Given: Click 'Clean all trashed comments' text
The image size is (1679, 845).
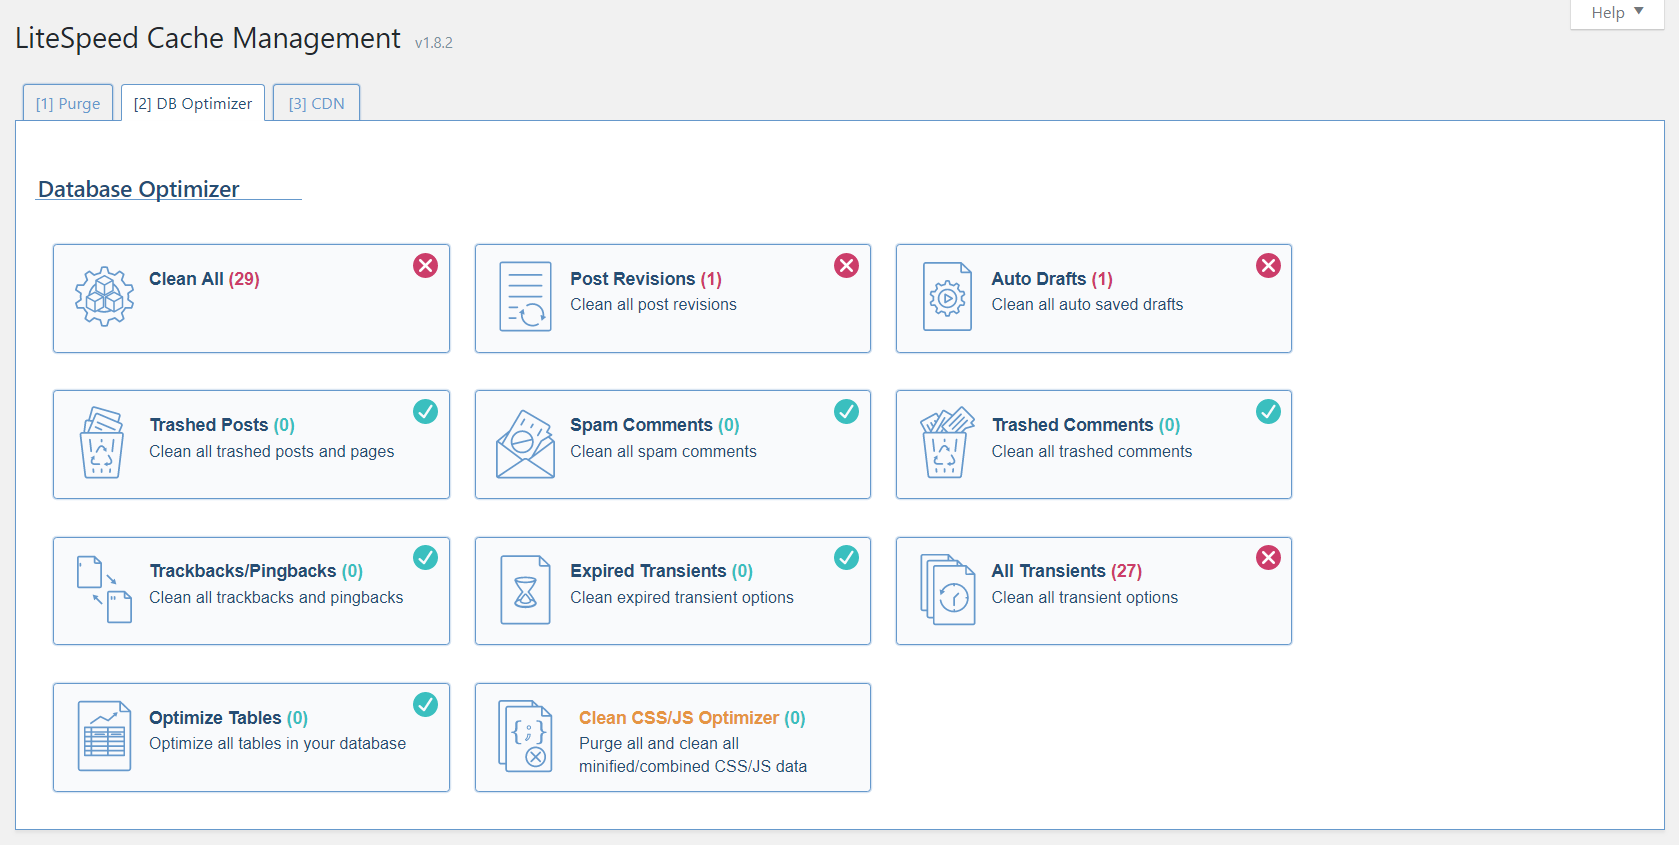Looking at the screenshot, I should tap(1092, 451).
